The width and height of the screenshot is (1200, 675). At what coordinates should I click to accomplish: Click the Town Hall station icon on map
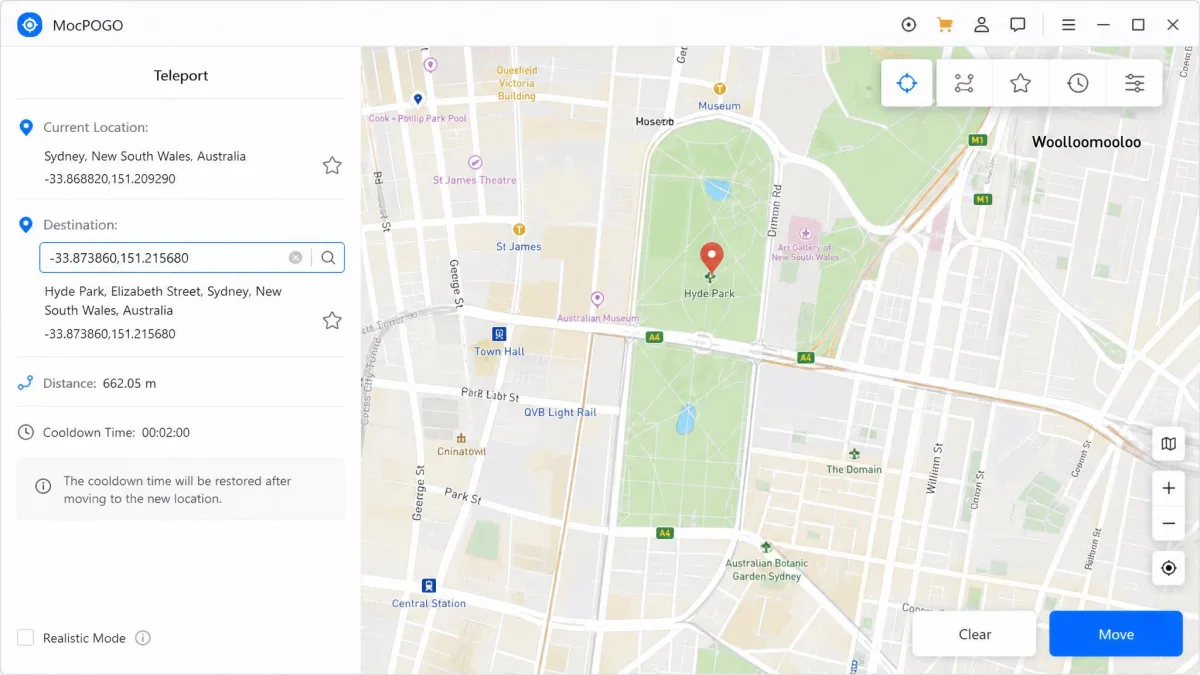(499, 334)
